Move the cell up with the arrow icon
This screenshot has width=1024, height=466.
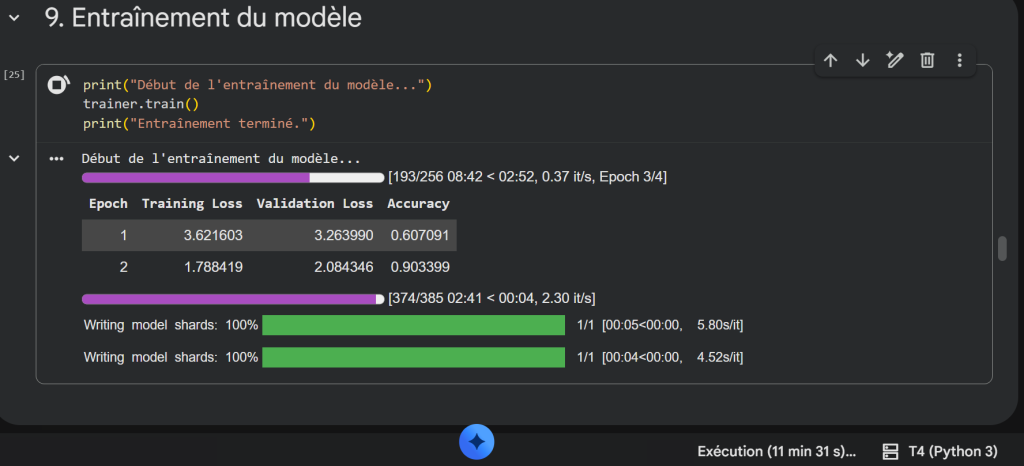click(x=830, y=61)
